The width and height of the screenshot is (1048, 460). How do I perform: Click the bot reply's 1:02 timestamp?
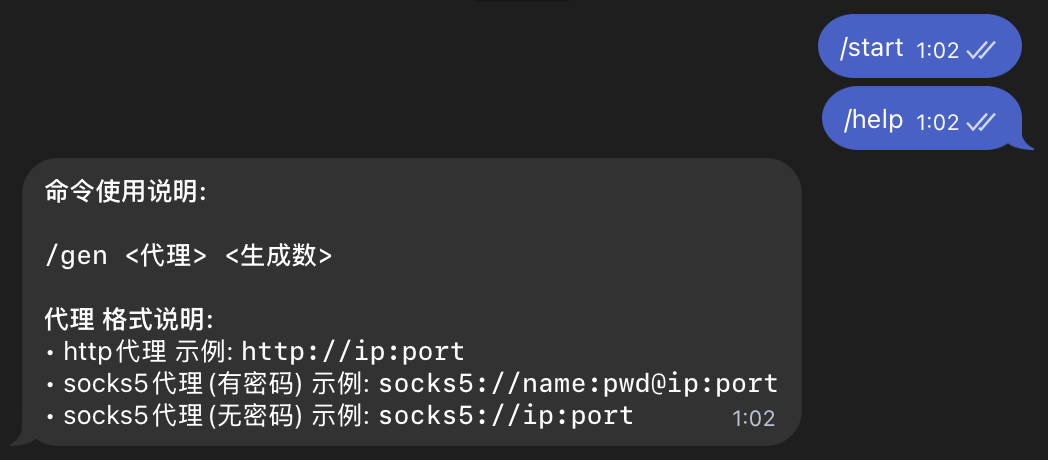(753, 418)
